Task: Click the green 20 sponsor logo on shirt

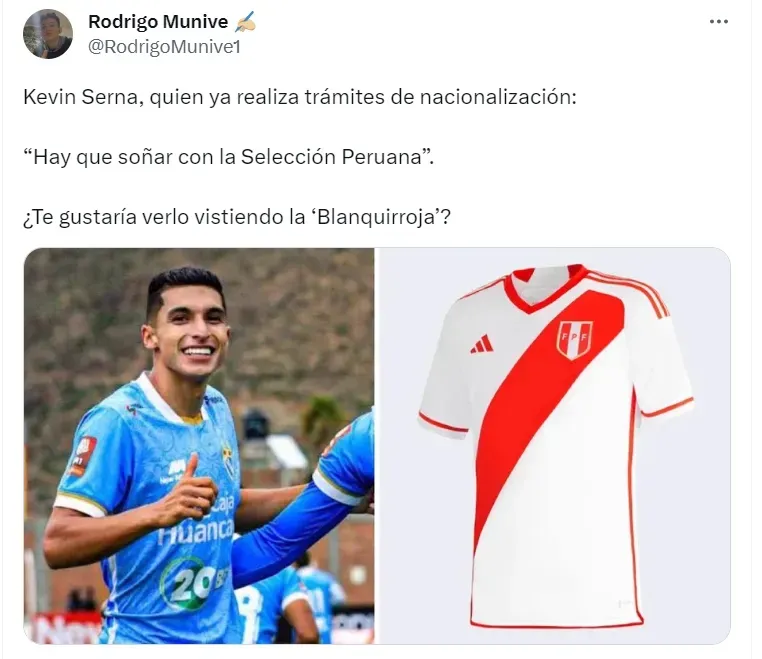Action: click(x=191, y=583)
